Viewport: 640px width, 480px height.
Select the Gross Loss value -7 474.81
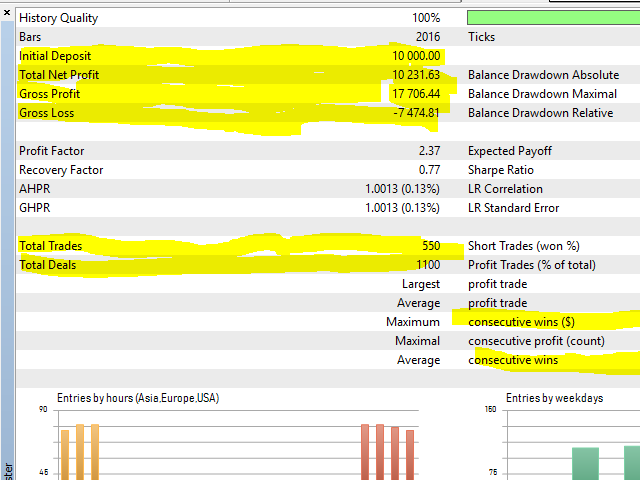coord(416,113)
